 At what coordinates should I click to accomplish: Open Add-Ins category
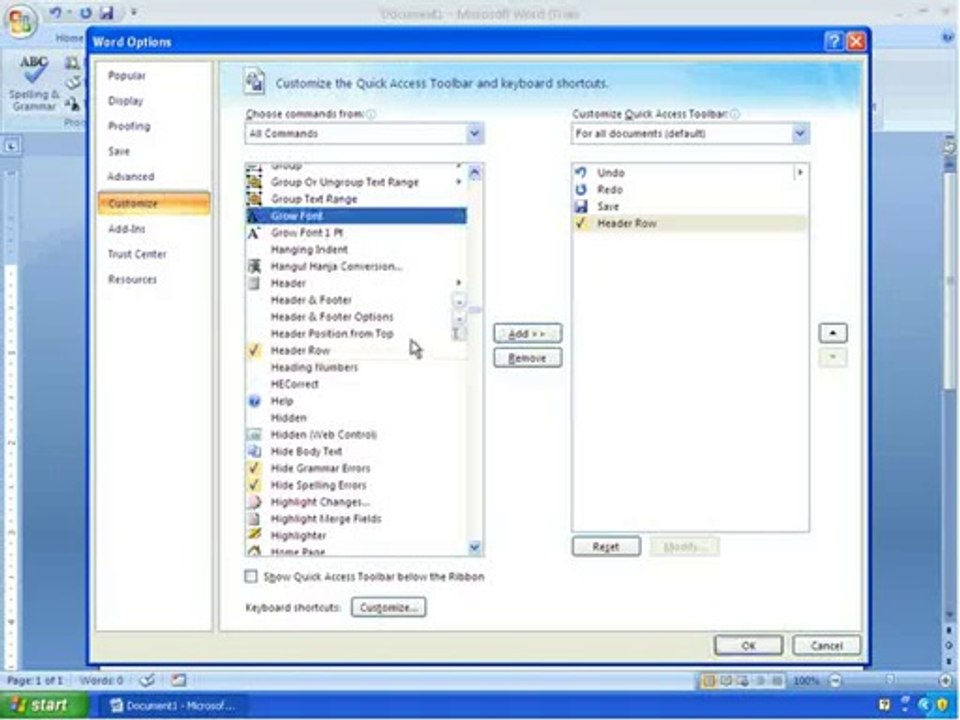pyautogui.click(x=127, y=229)
